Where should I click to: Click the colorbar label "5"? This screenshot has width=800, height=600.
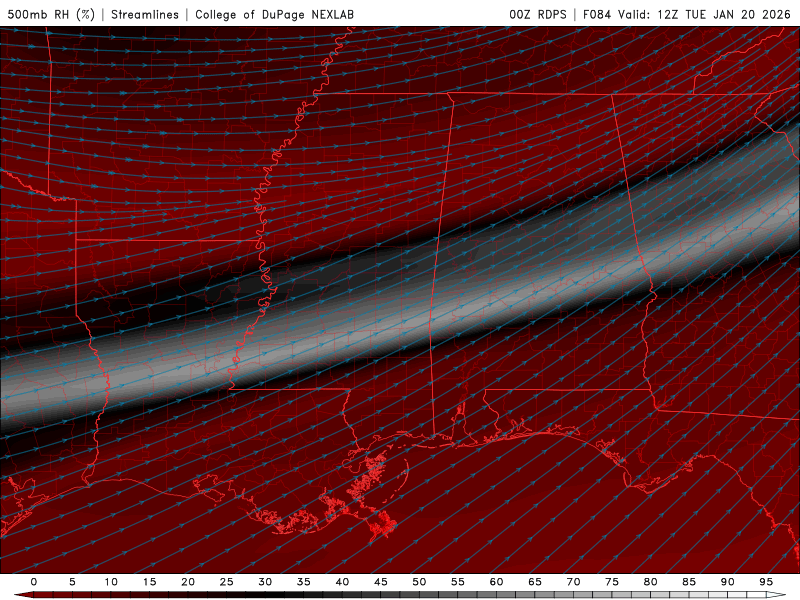point(72,582)
